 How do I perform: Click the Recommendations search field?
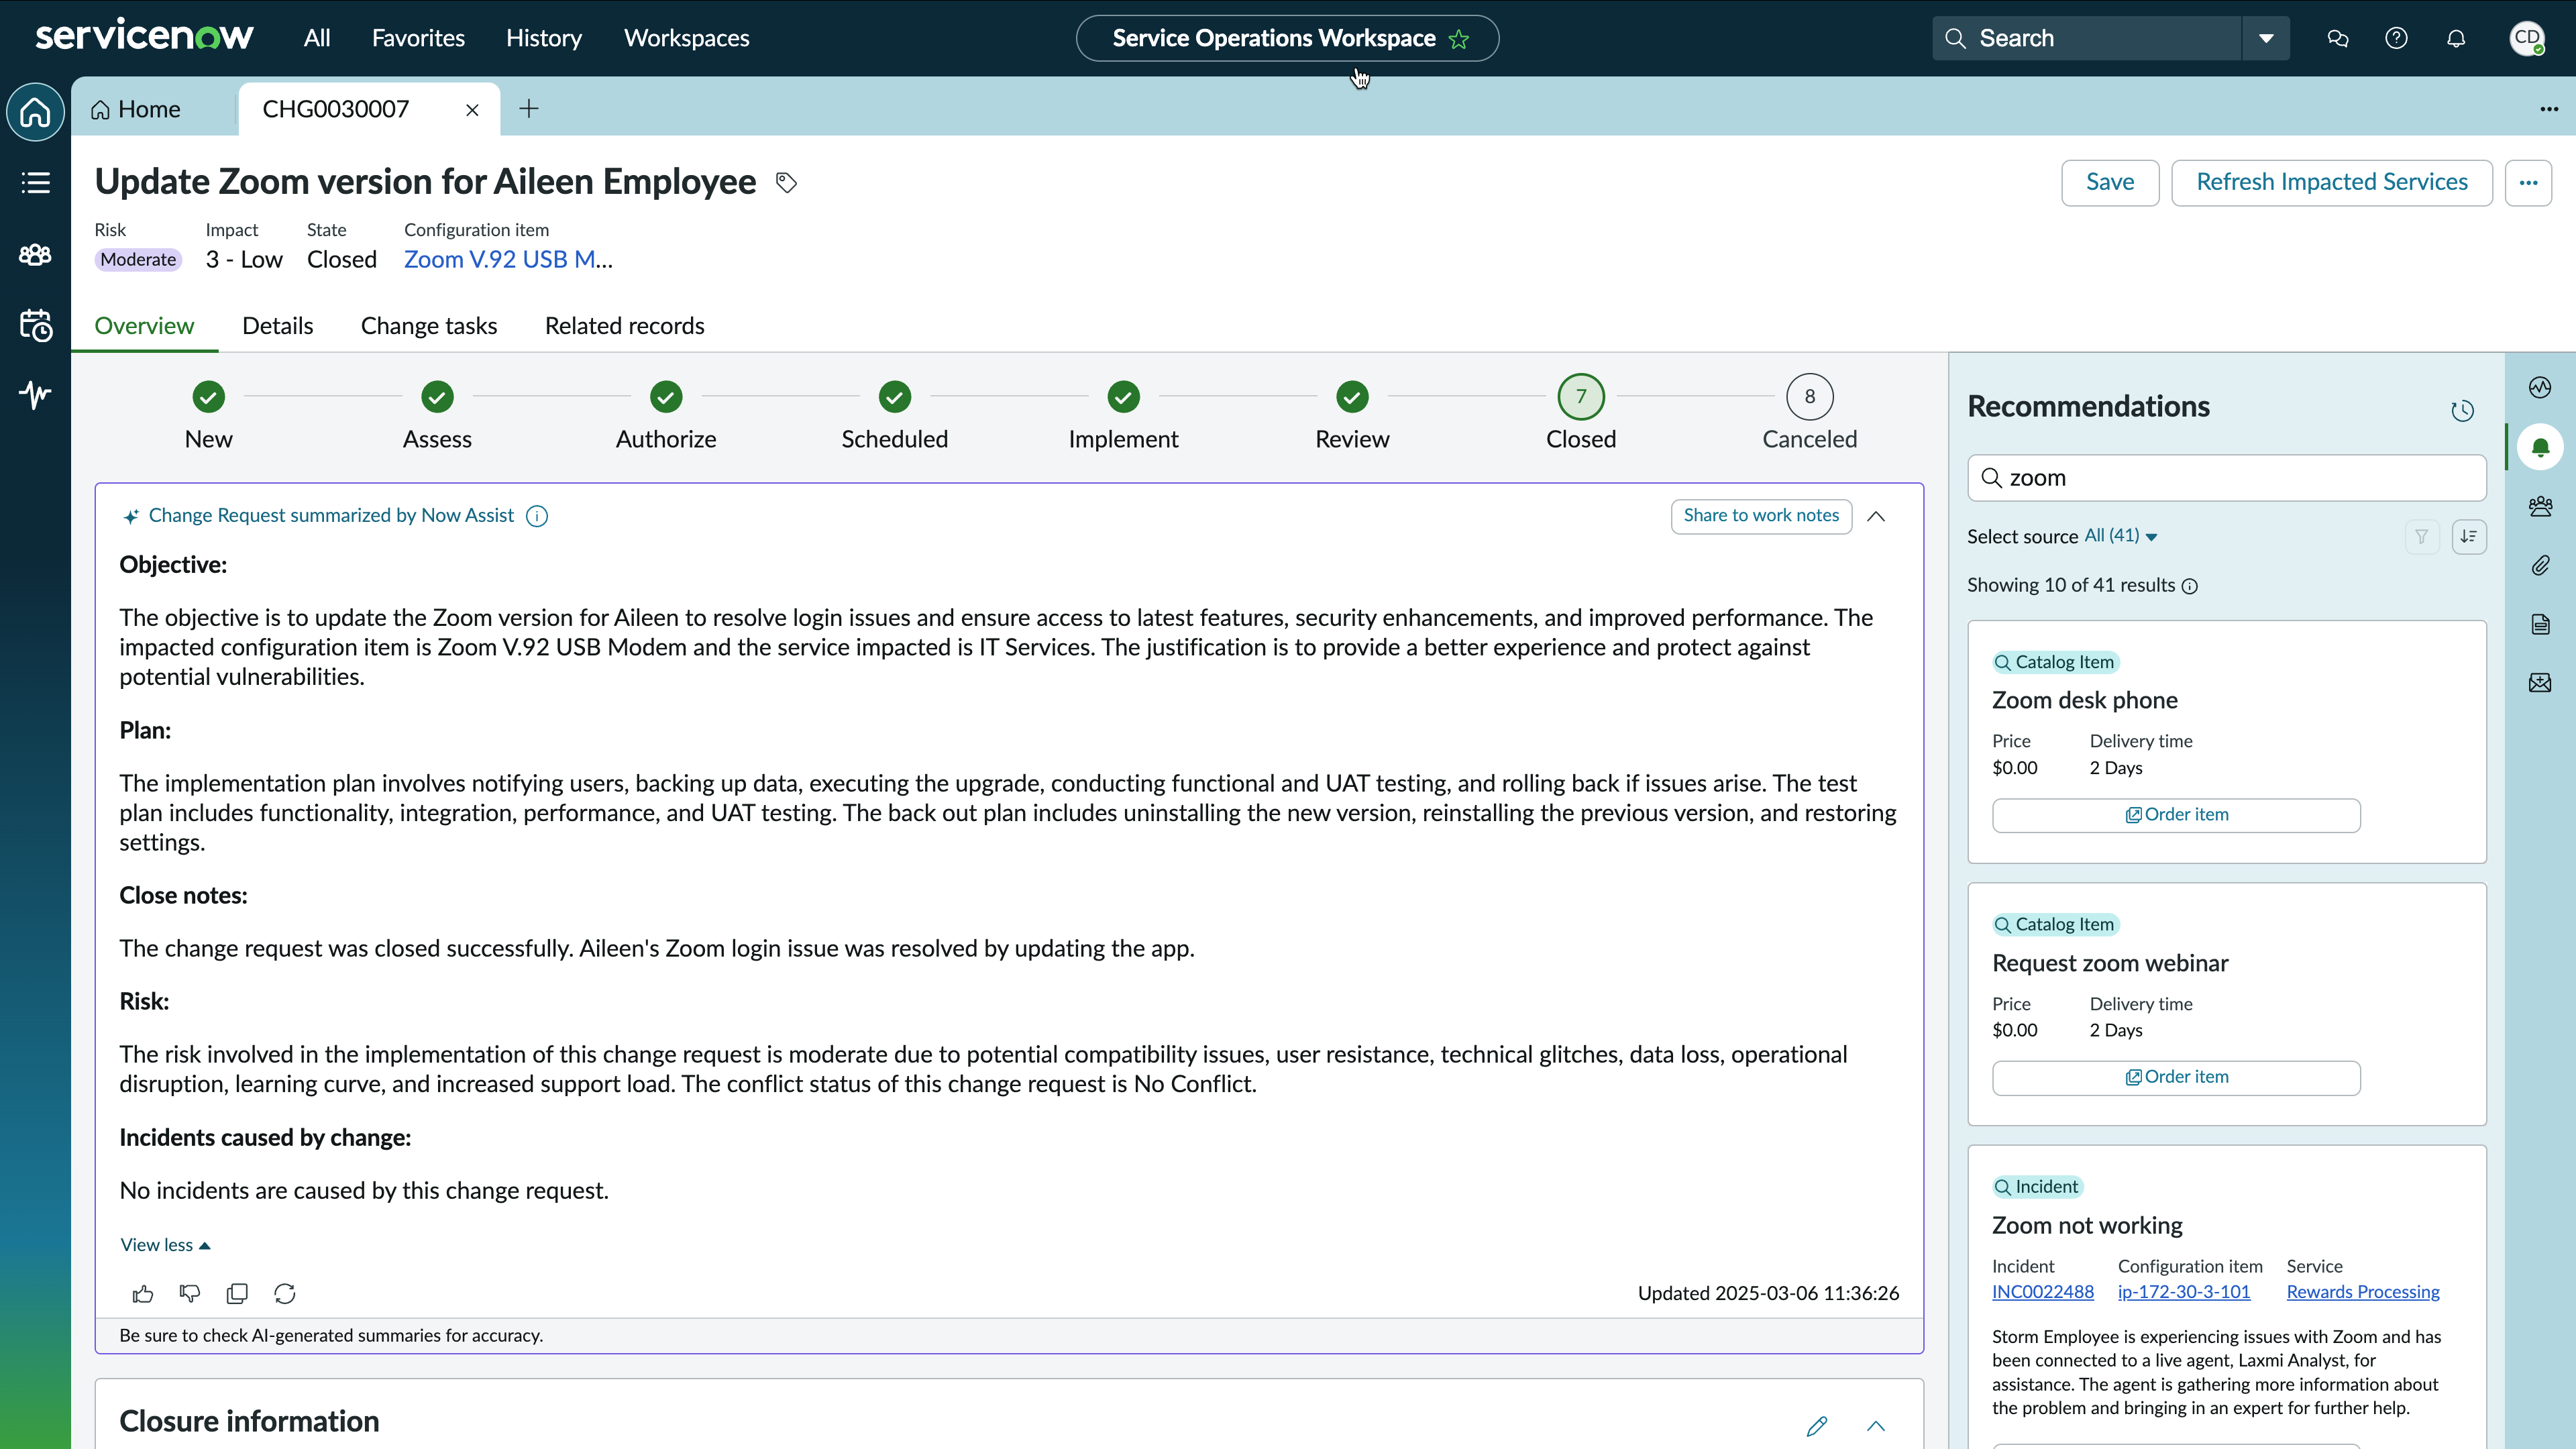pyautogui.click(x=2227, y=478)
